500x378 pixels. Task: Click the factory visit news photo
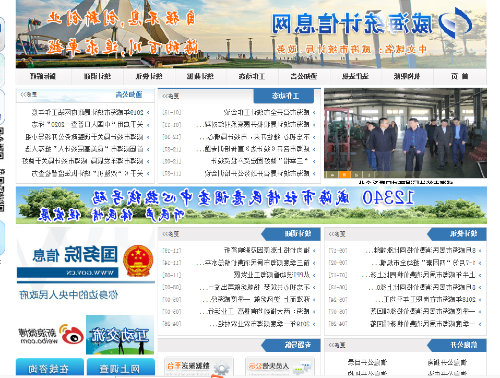click(405, 133)
